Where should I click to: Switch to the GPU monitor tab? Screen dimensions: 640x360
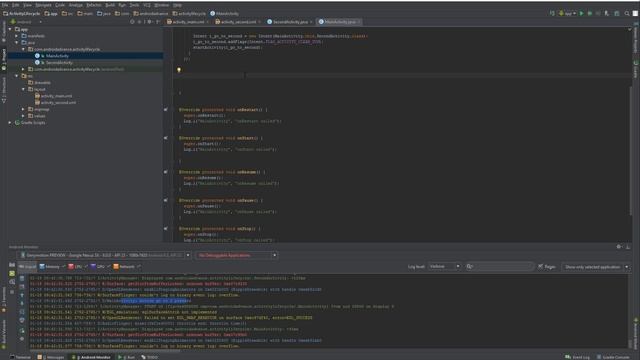pyautogui.click(x=100, y=267)
